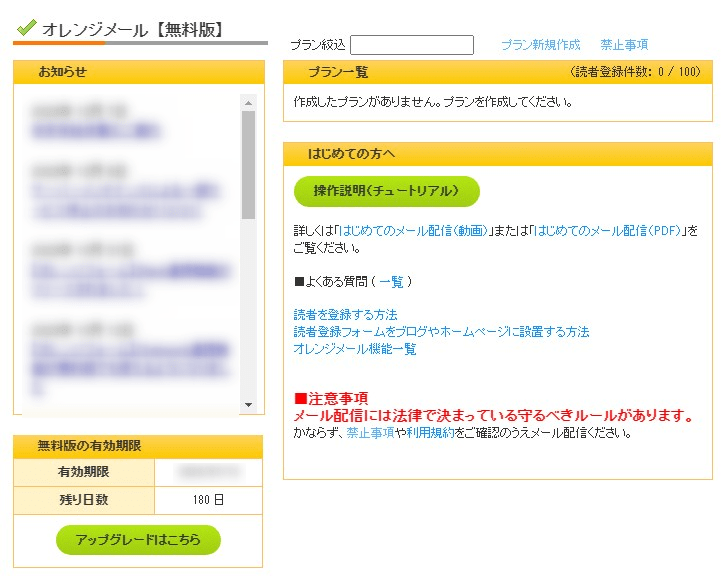Click the 操作説明（チュートリアル） green button
Image resolution: width=725 pixels, height=576 pixels.
tap(387, 191)
